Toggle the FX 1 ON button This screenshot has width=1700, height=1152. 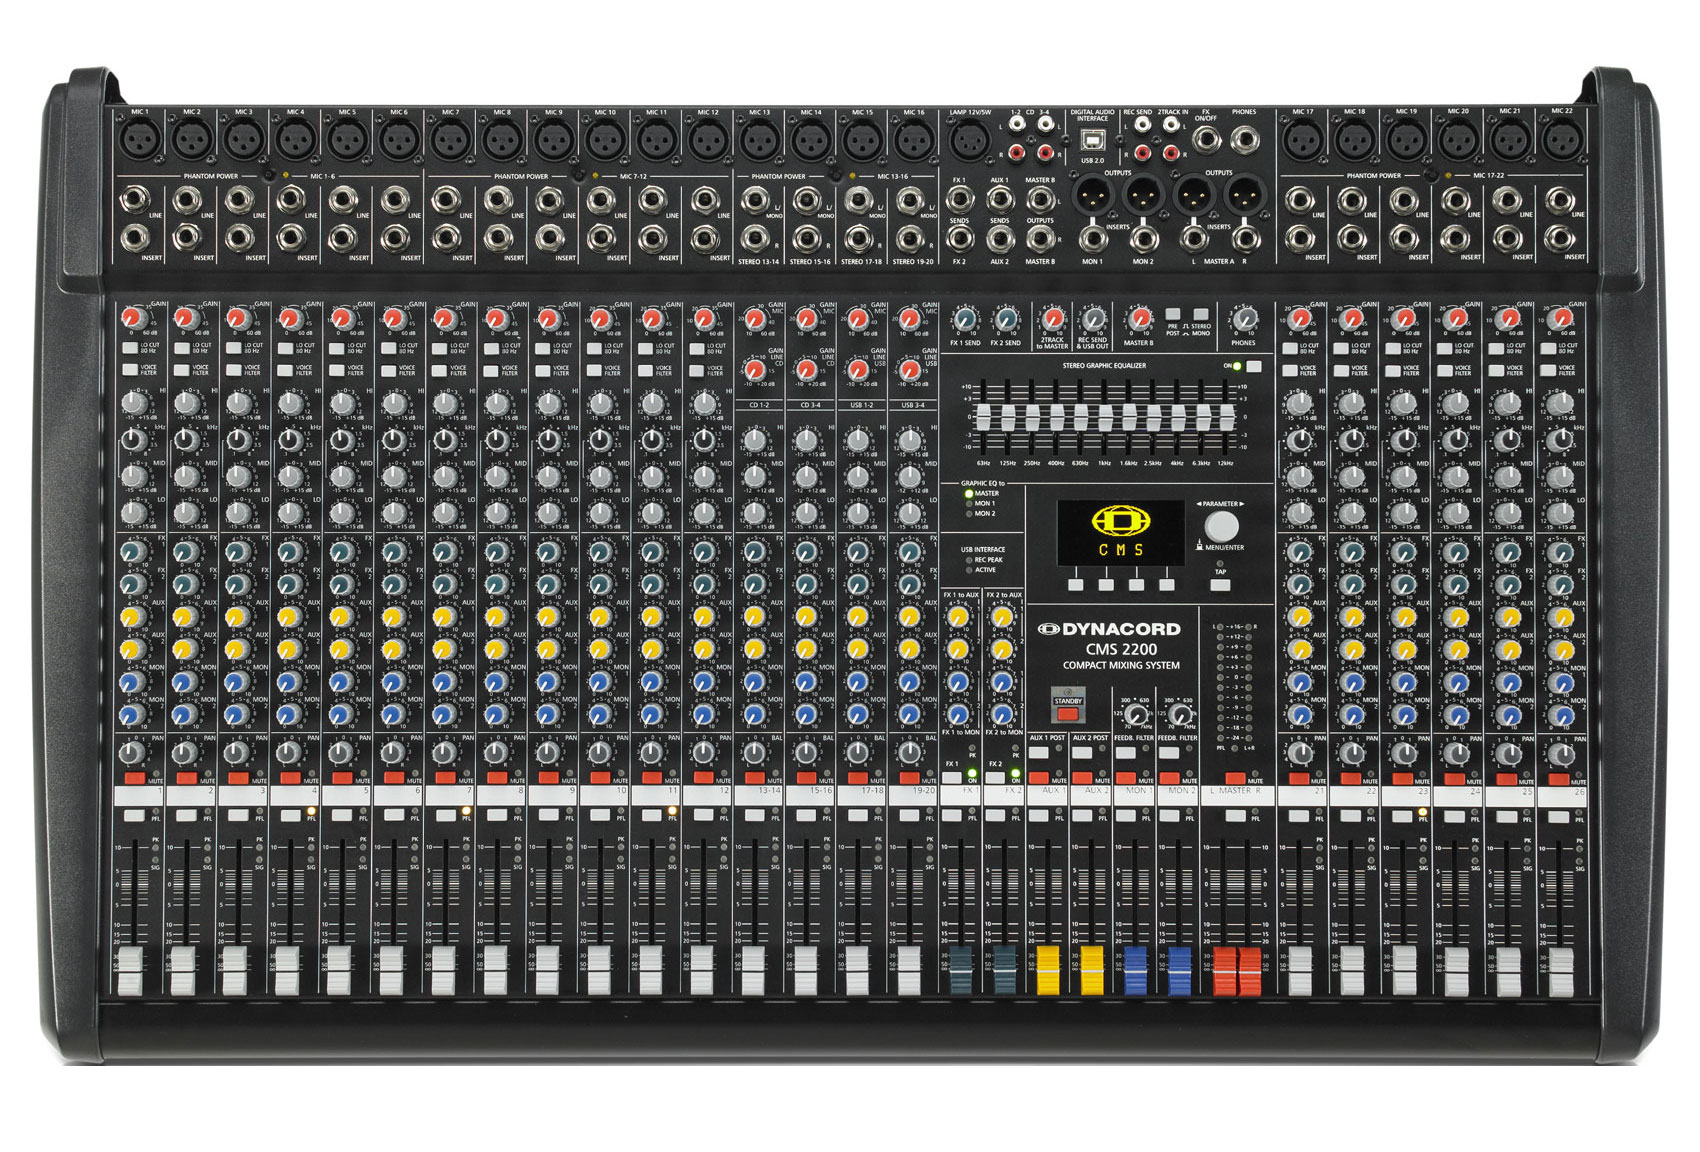953,778
